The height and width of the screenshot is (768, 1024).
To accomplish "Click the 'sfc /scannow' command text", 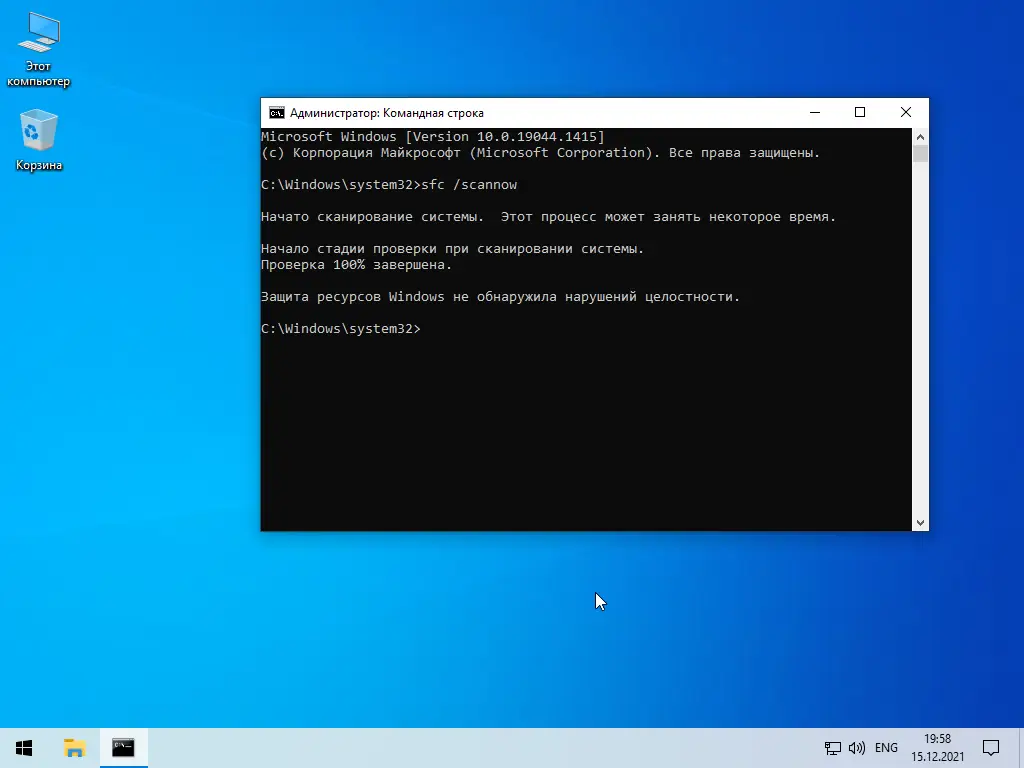I will click(469, 185).
